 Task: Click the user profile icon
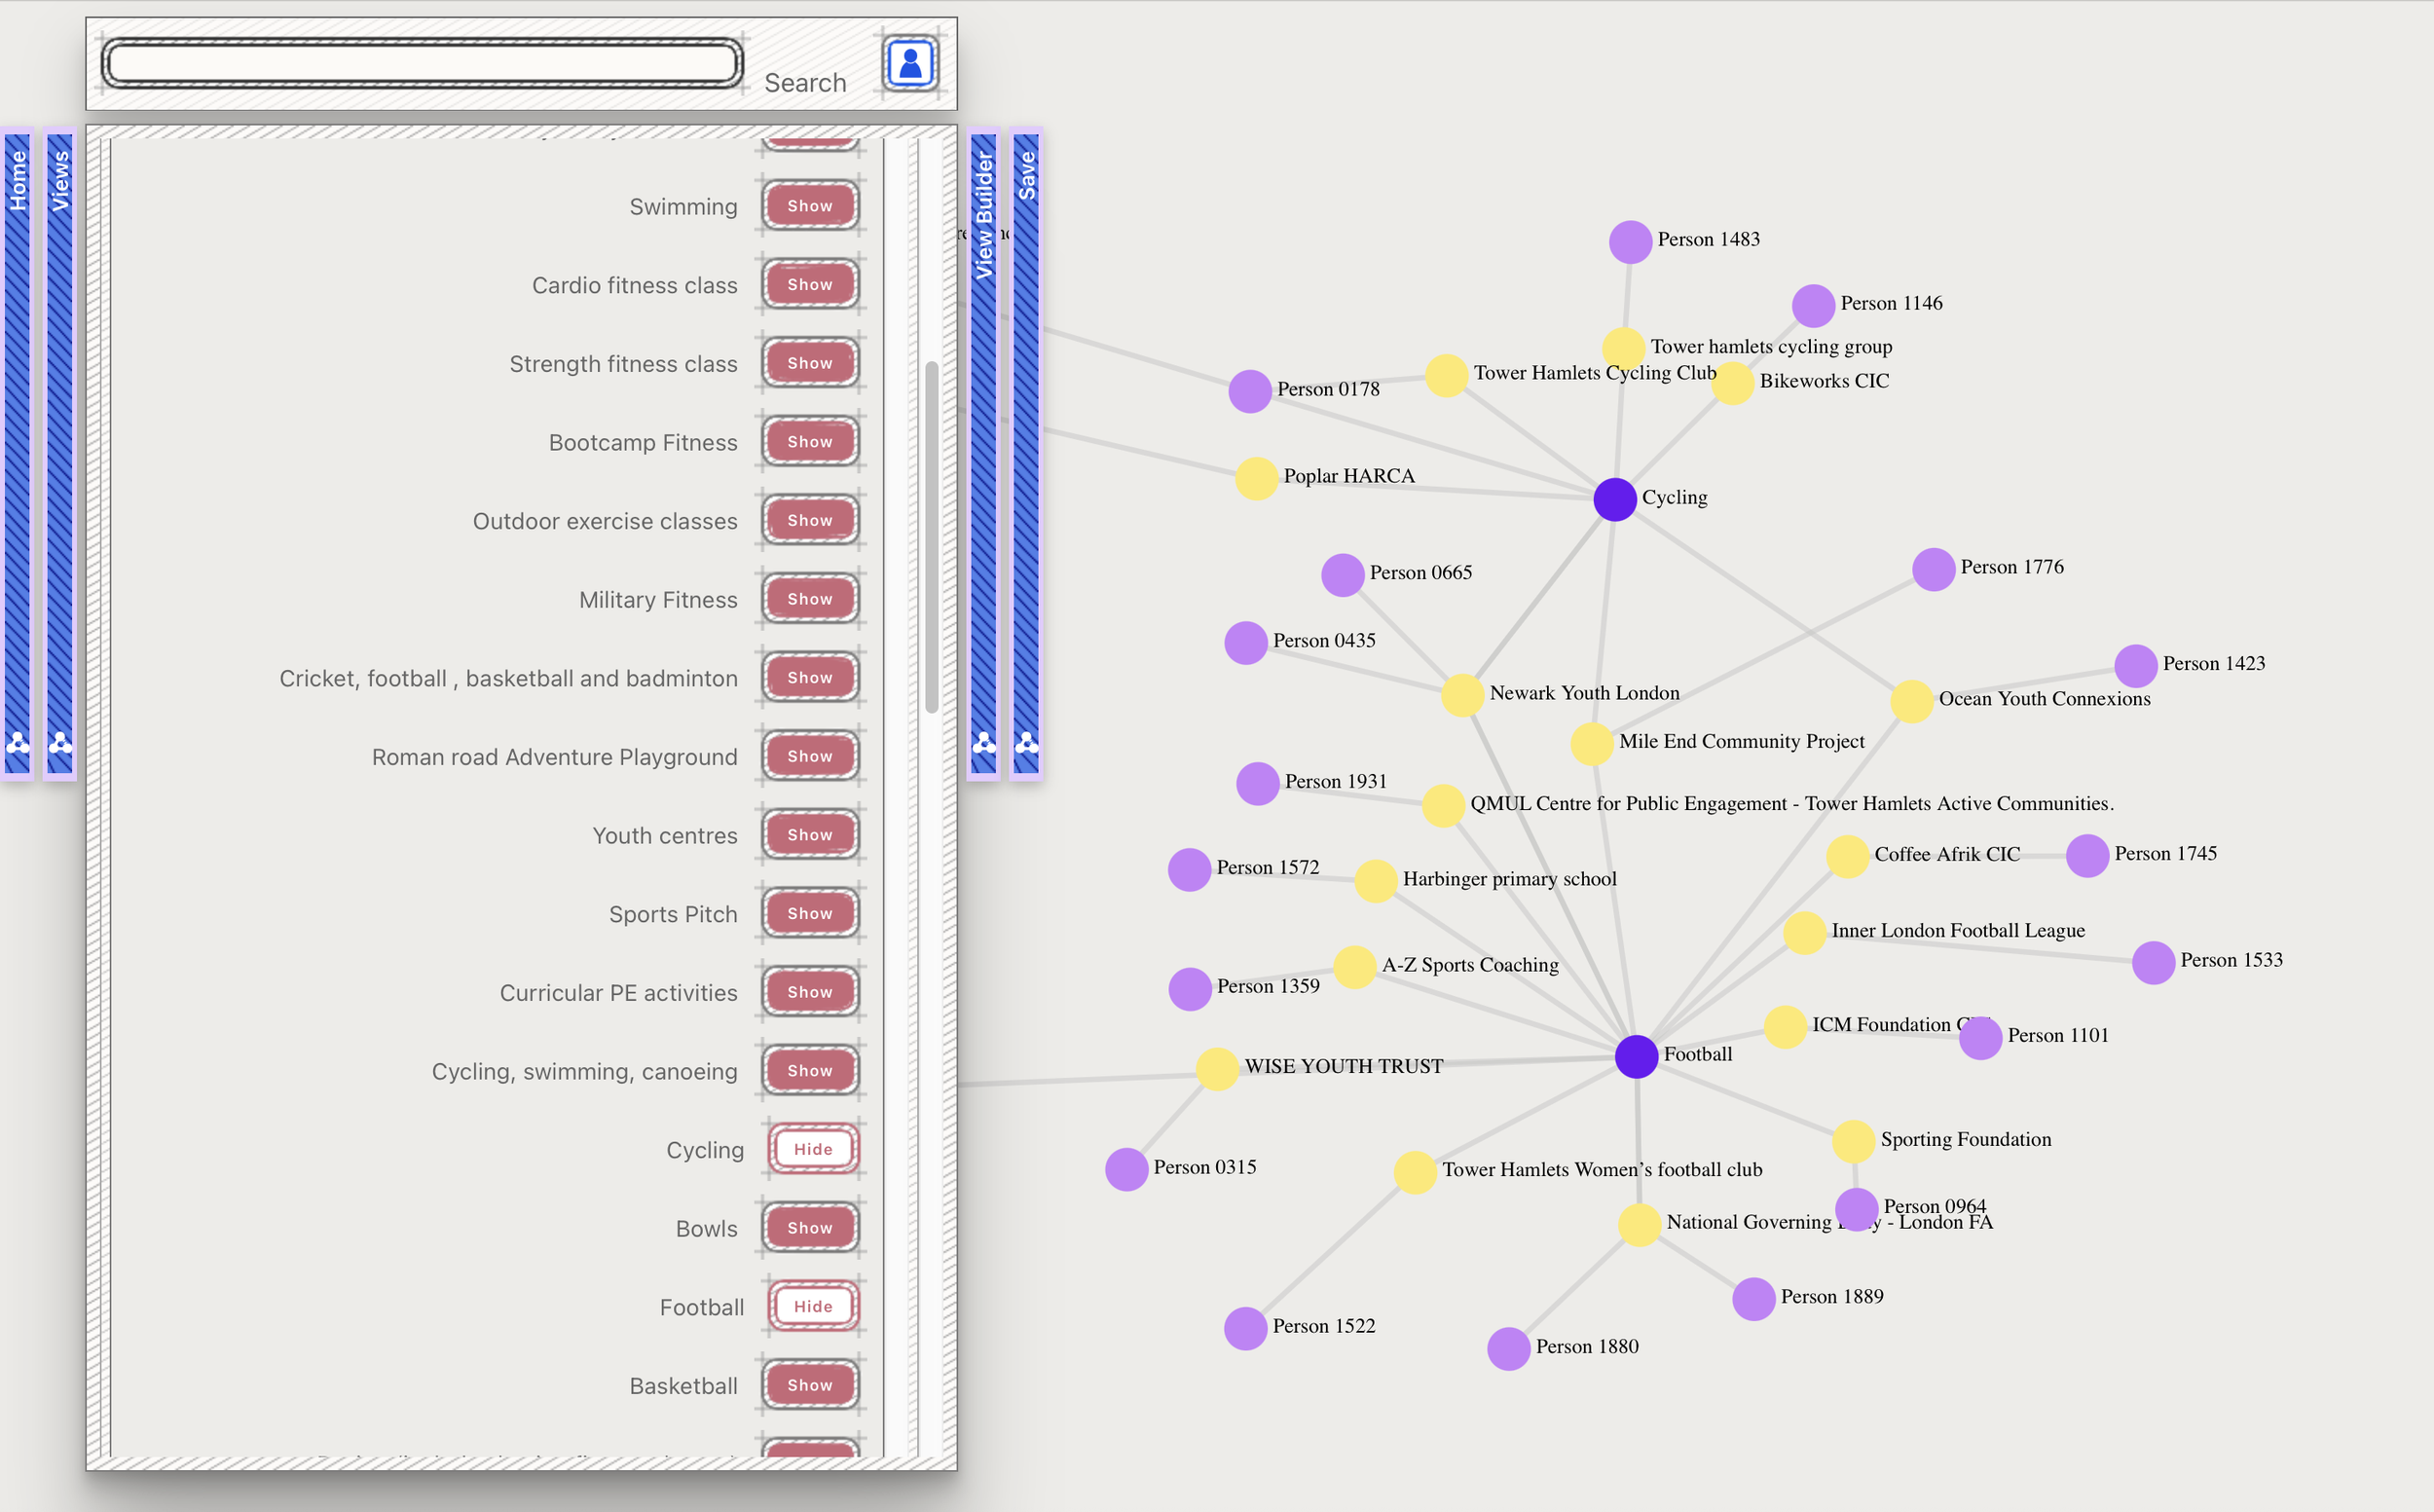pyautogui.click(x=909, y=64)
